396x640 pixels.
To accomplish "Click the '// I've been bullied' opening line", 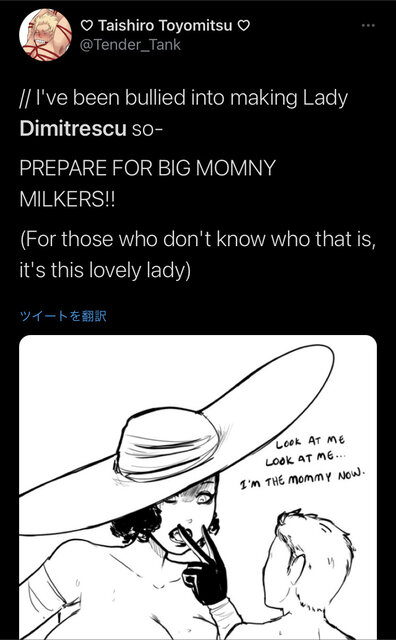I will 184,98.
